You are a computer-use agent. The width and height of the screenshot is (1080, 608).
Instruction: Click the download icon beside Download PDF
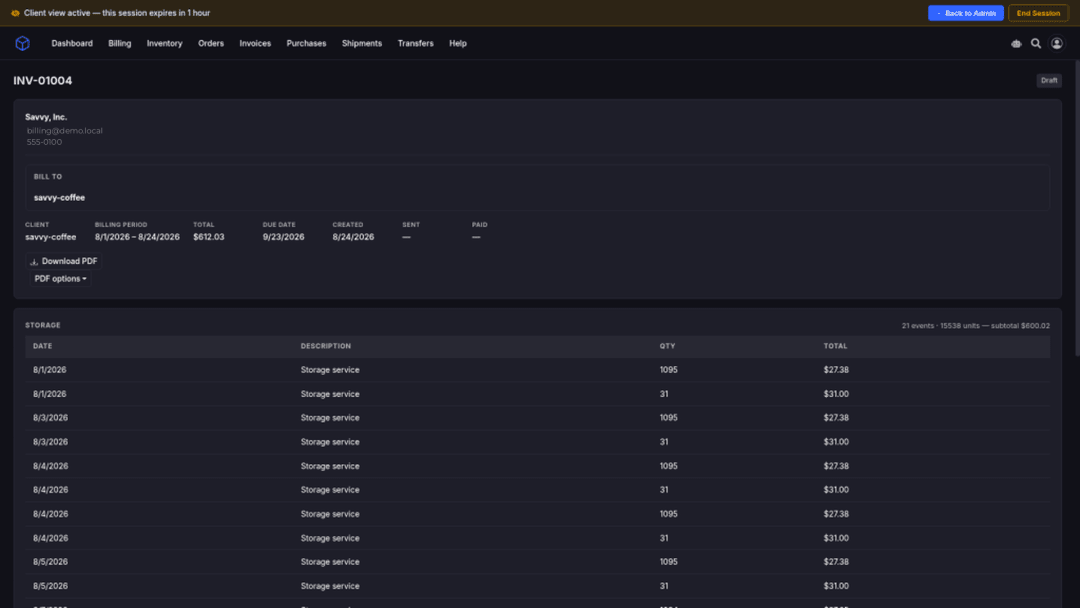pos(34,262)
